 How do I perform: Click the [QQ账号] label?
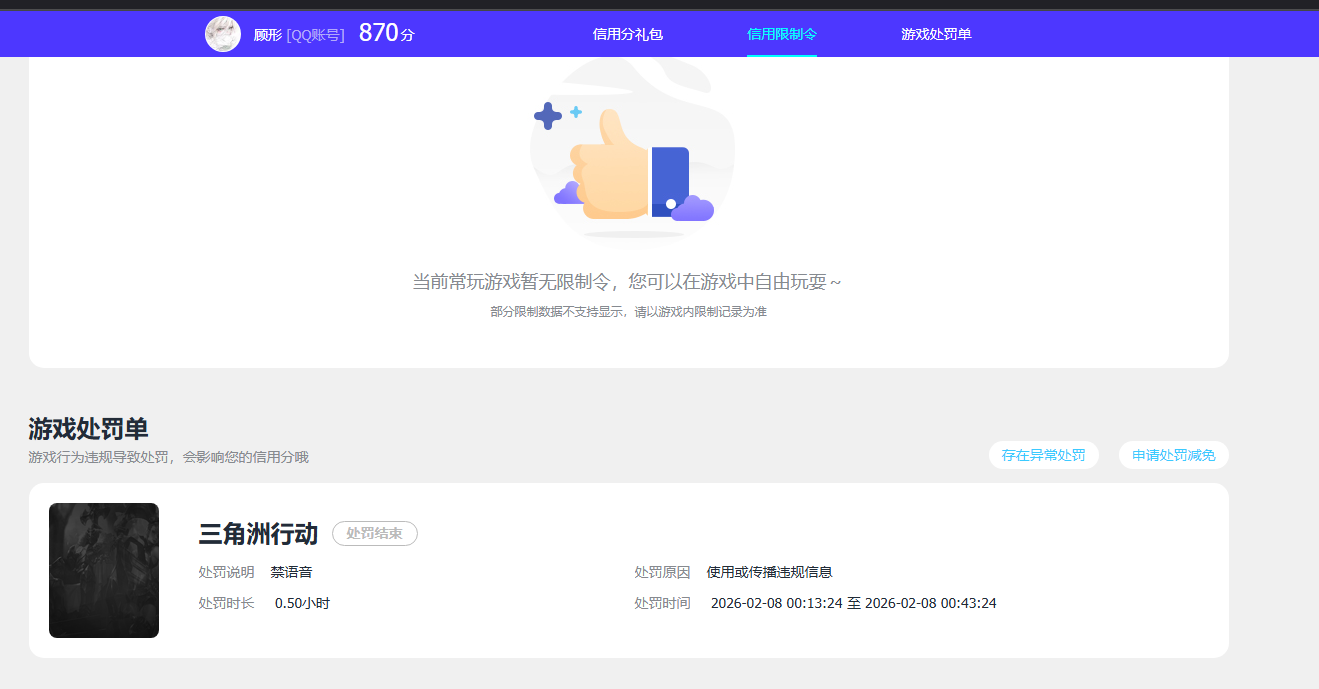316,35
